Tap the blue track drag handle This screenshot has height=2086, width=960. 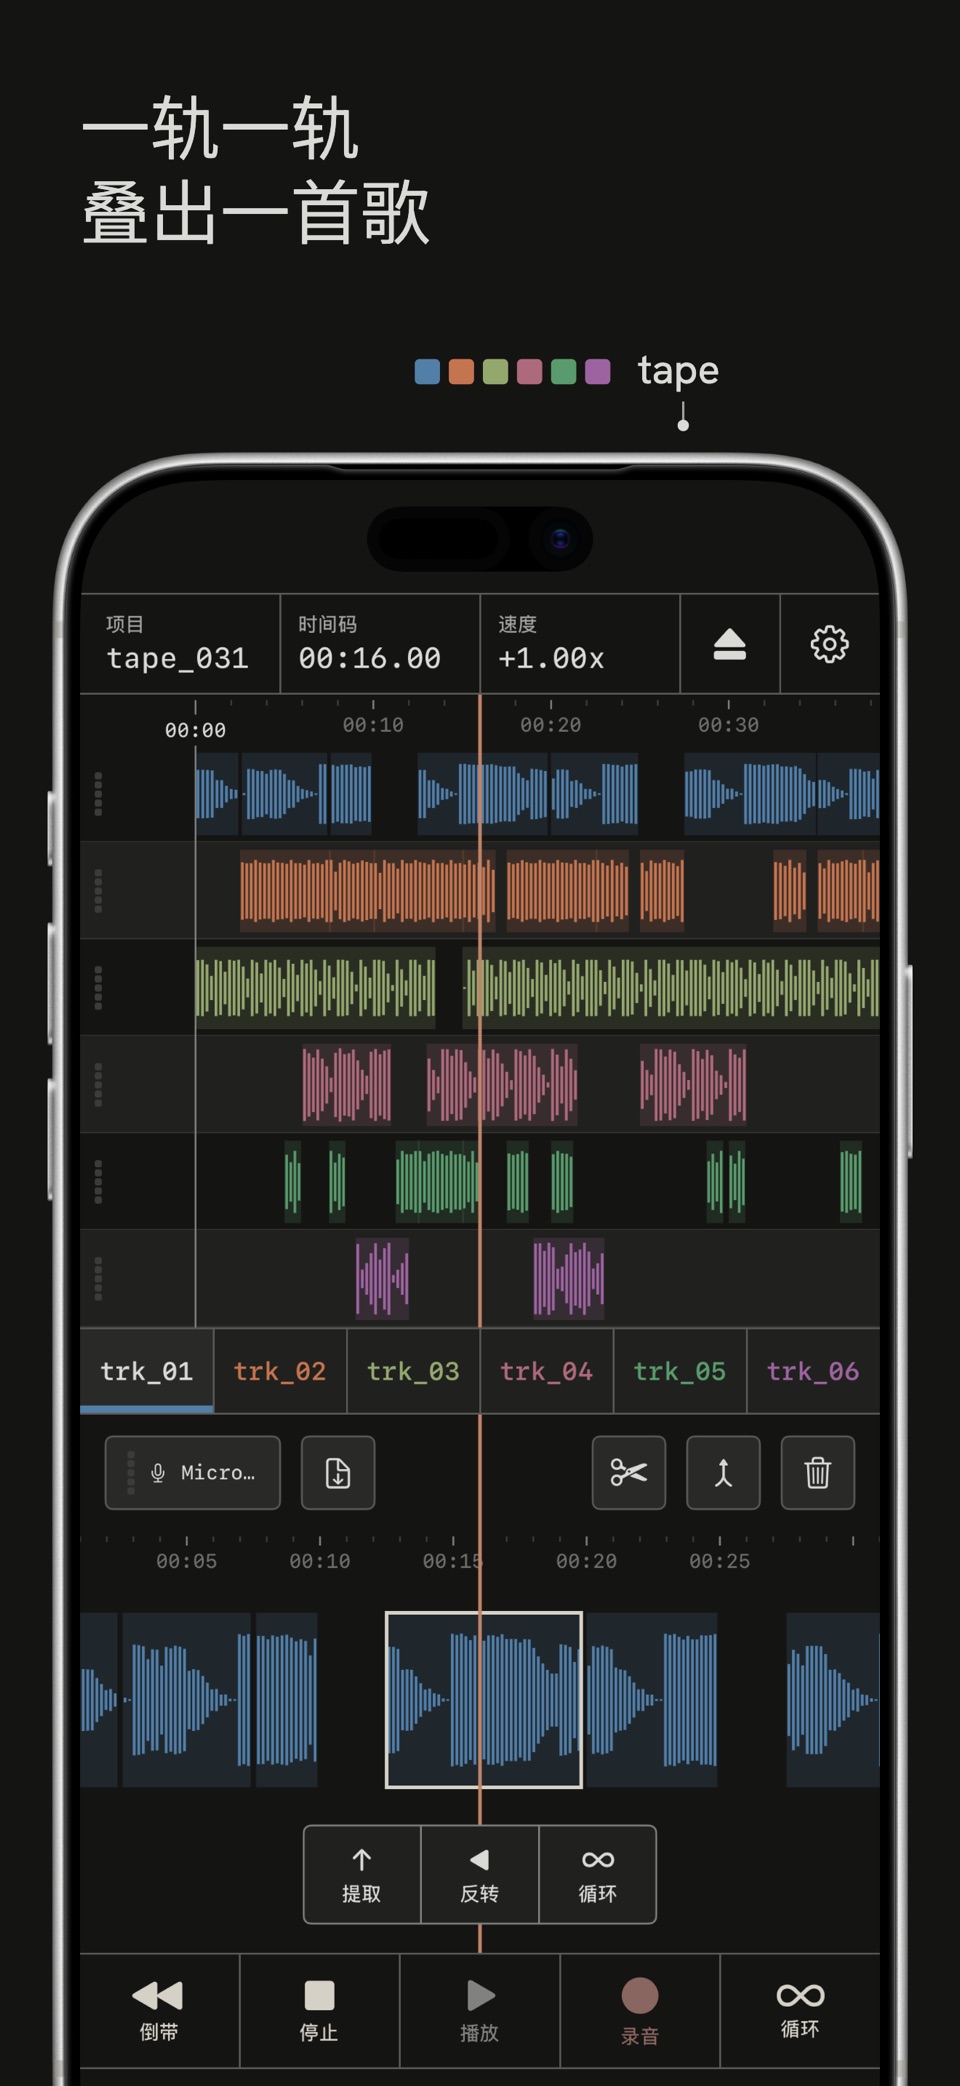point(98,794)
